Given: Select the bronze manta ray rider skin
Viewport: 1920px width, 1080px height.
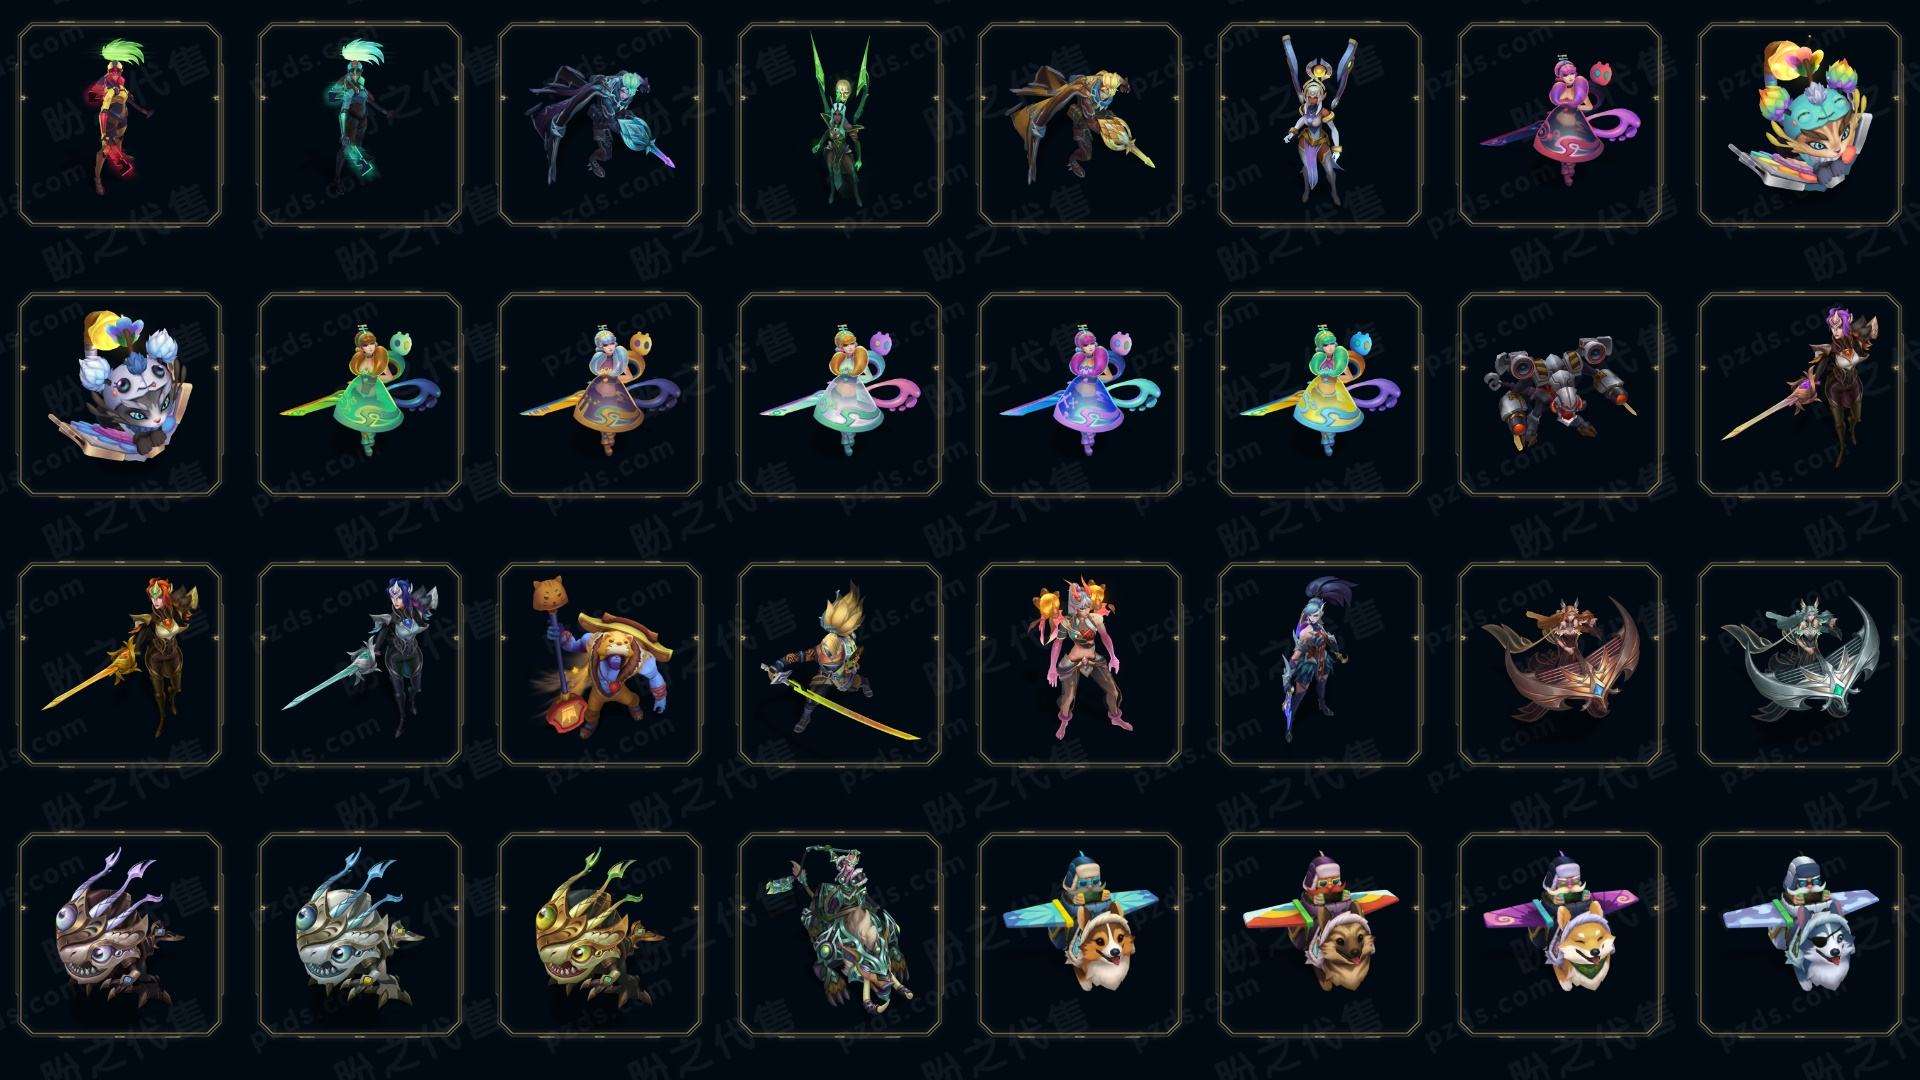Looking at the screenshot, I should pos(1560,664).
